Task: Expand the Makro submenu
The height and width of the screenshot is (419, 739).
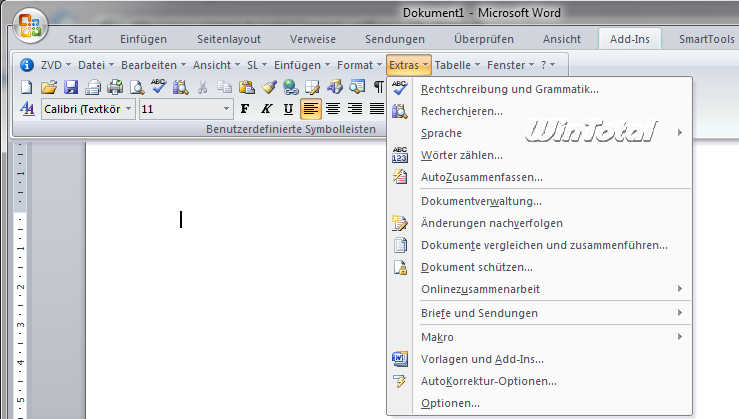Action: coord(539,337)
